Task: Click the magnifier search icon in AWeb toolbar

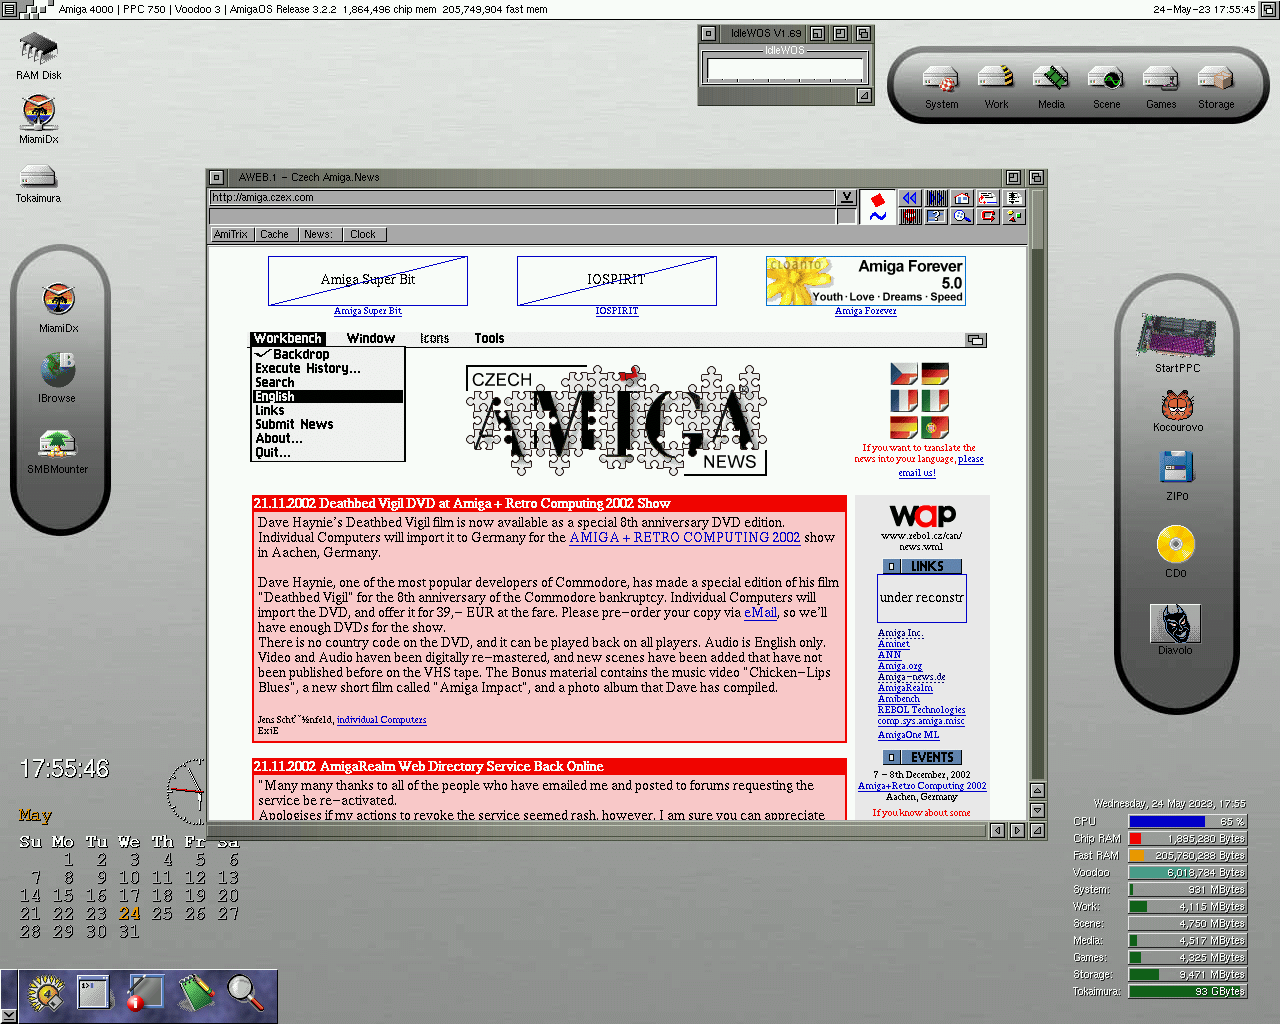Action: tap(962, 216)
